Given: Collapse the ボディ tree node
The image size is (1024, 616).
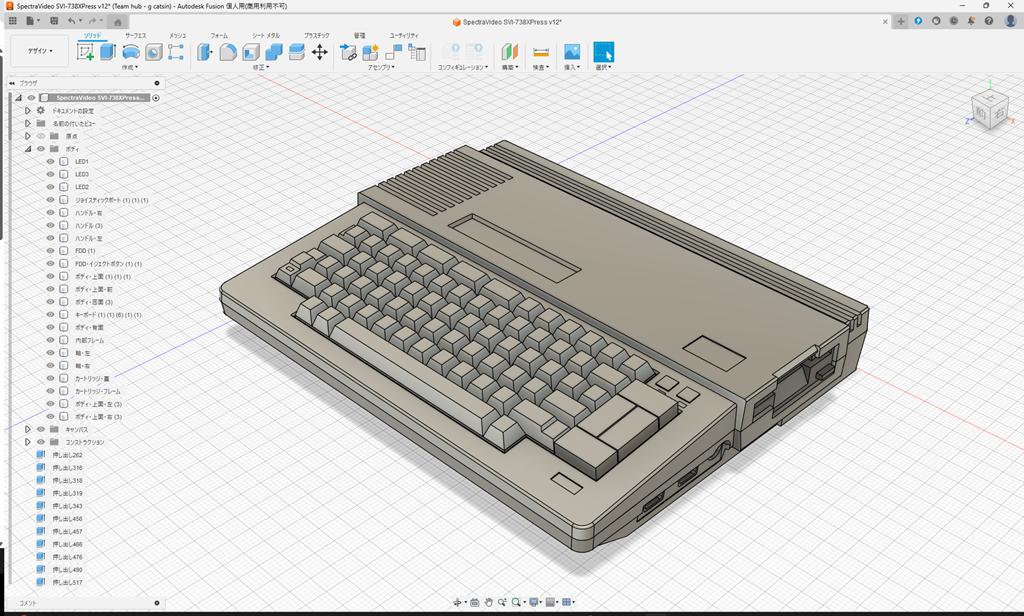Looking at the screenshot, I should tap(28, 149).
